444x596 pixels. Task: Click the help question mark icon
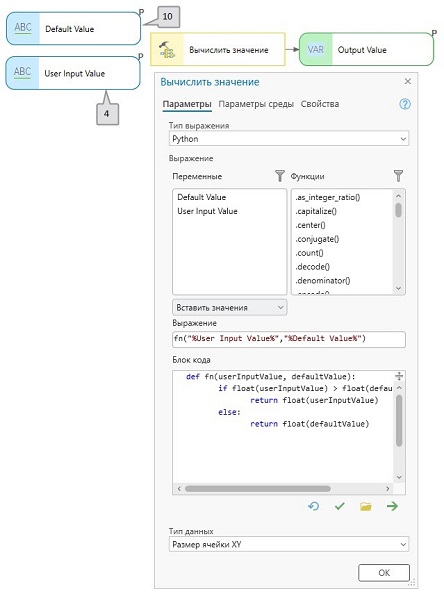click(x=405, y=104)
